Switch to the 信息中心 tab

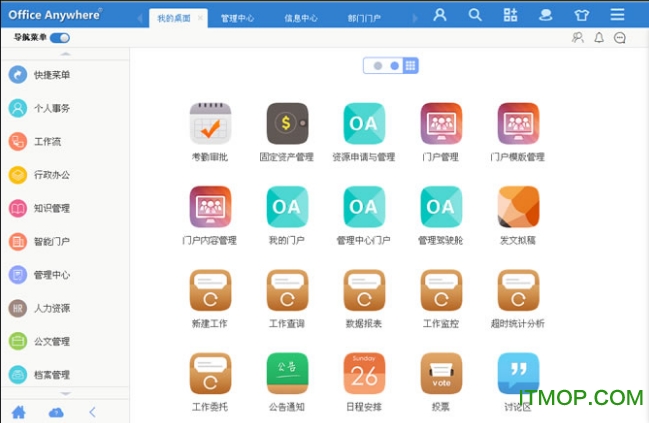[x=301, y=18]
